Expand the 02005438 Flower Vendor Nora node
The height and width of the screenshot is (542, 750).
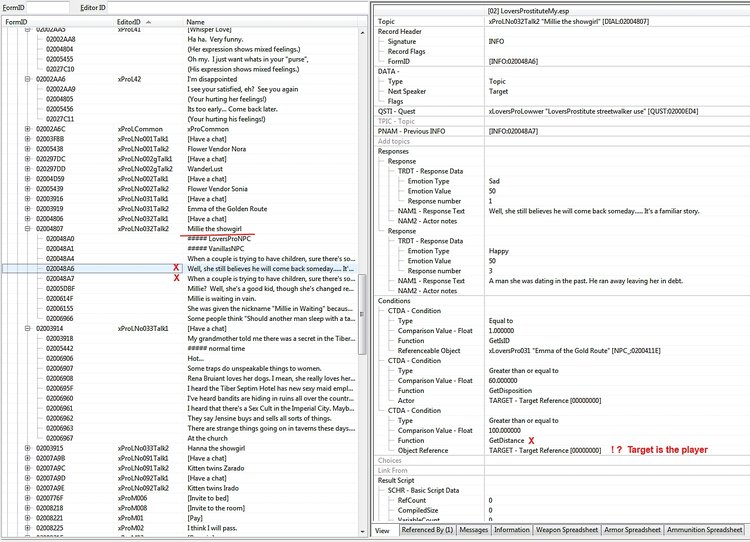pyautogui.click(x=28, y=149)
